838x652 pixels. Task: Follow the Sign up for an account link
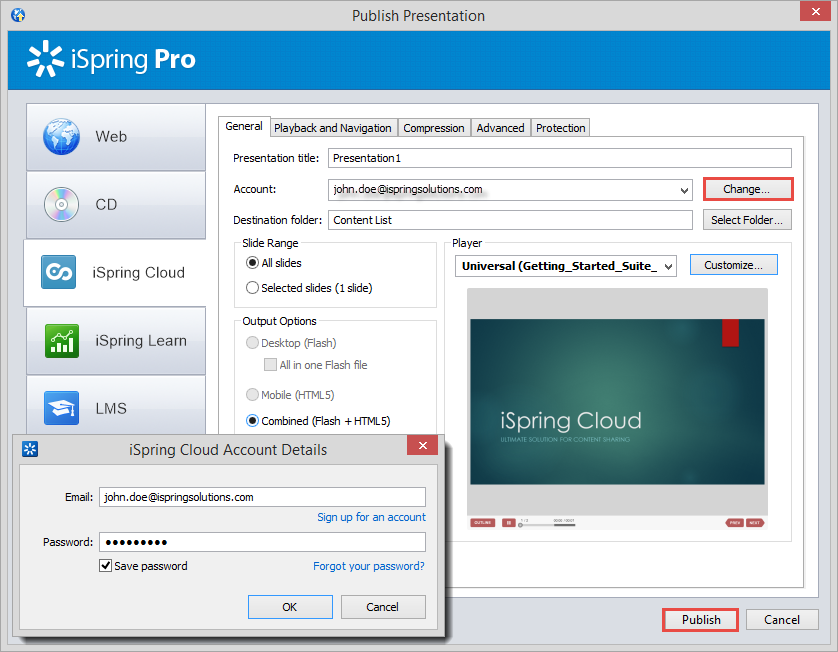371,517
